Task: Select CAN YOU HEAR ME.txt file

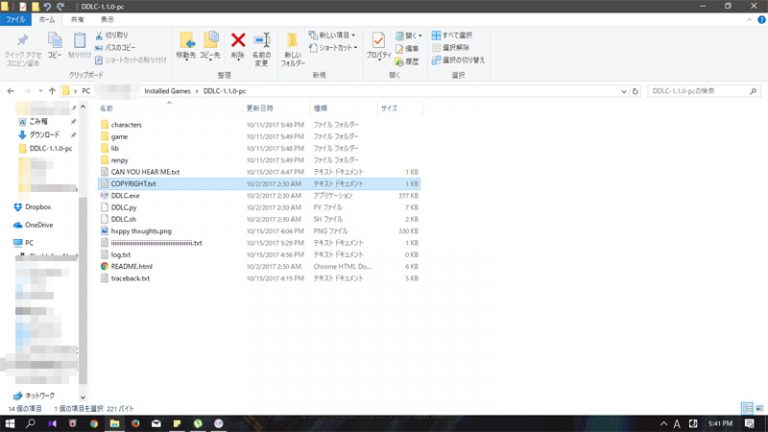Action: (x=145, y=172)
